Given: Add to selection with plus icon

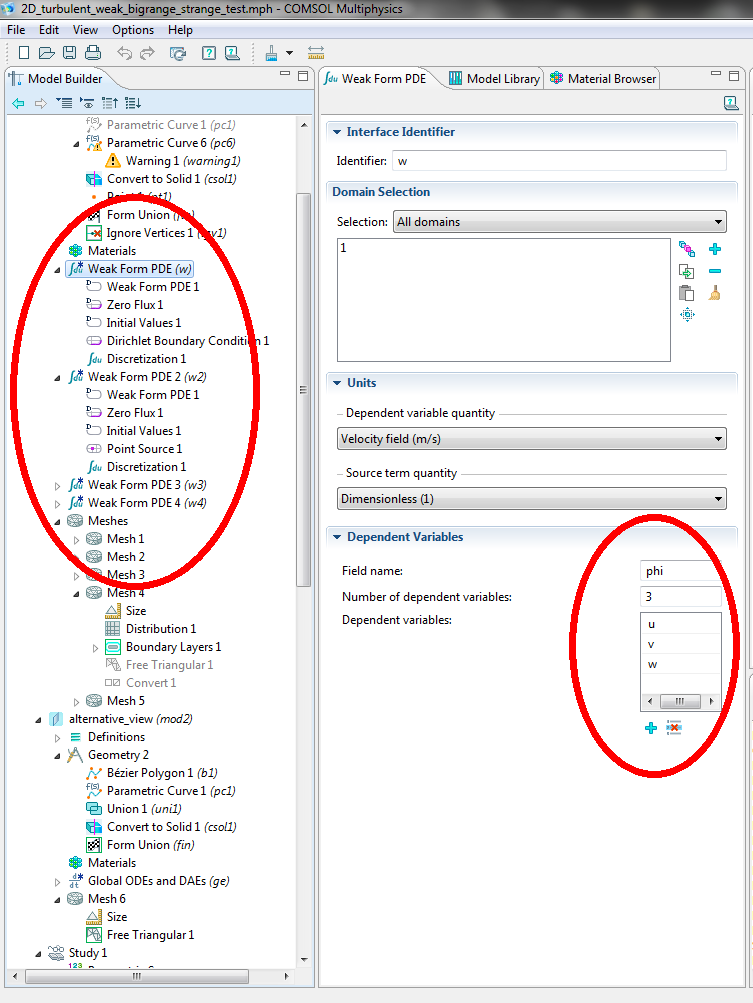Looking at the screenshot, I should (714, 250).
